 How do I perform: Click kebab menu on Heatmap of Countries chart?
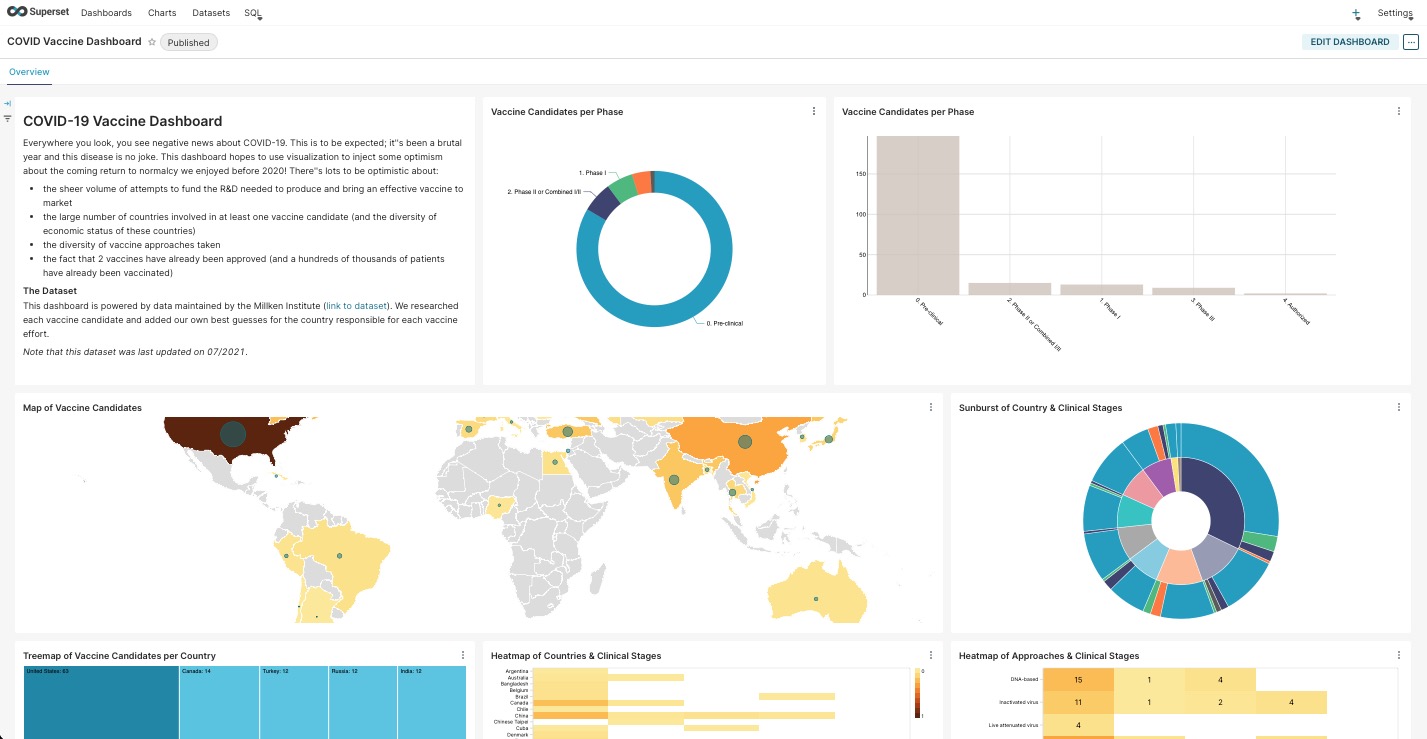(931, 654)
